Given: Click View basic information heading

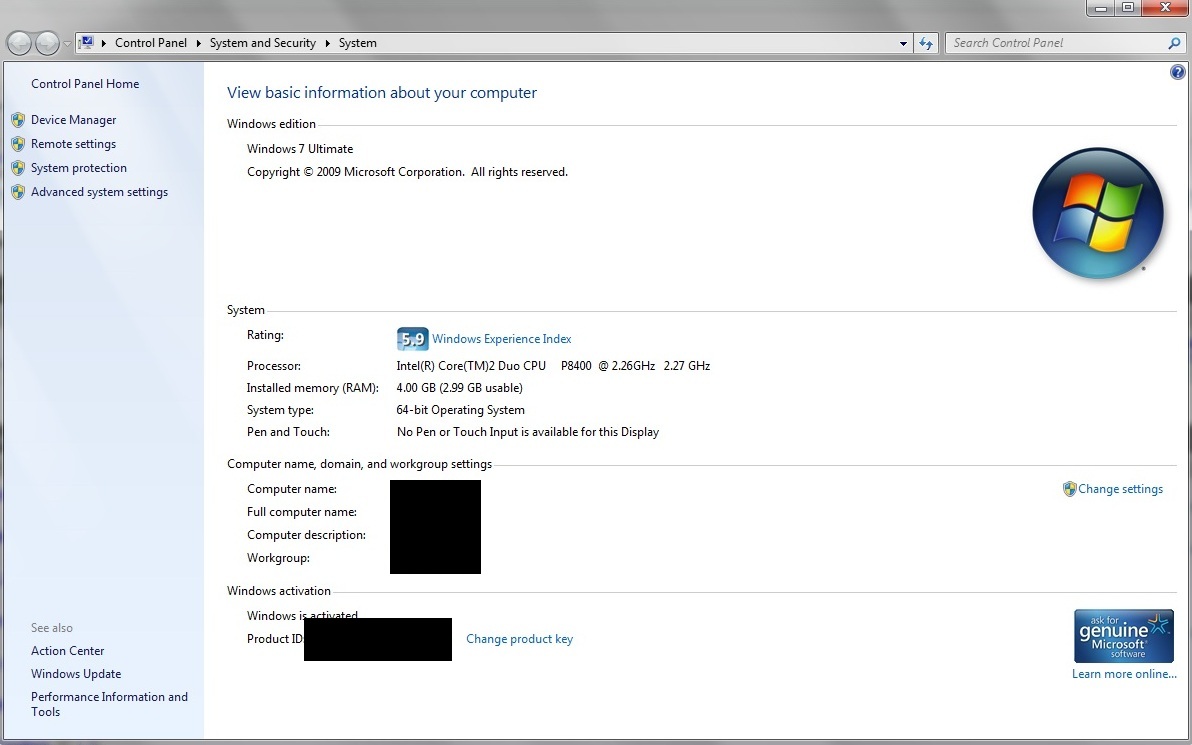Looking at the screenshot, I should click(x=382, y=93).
